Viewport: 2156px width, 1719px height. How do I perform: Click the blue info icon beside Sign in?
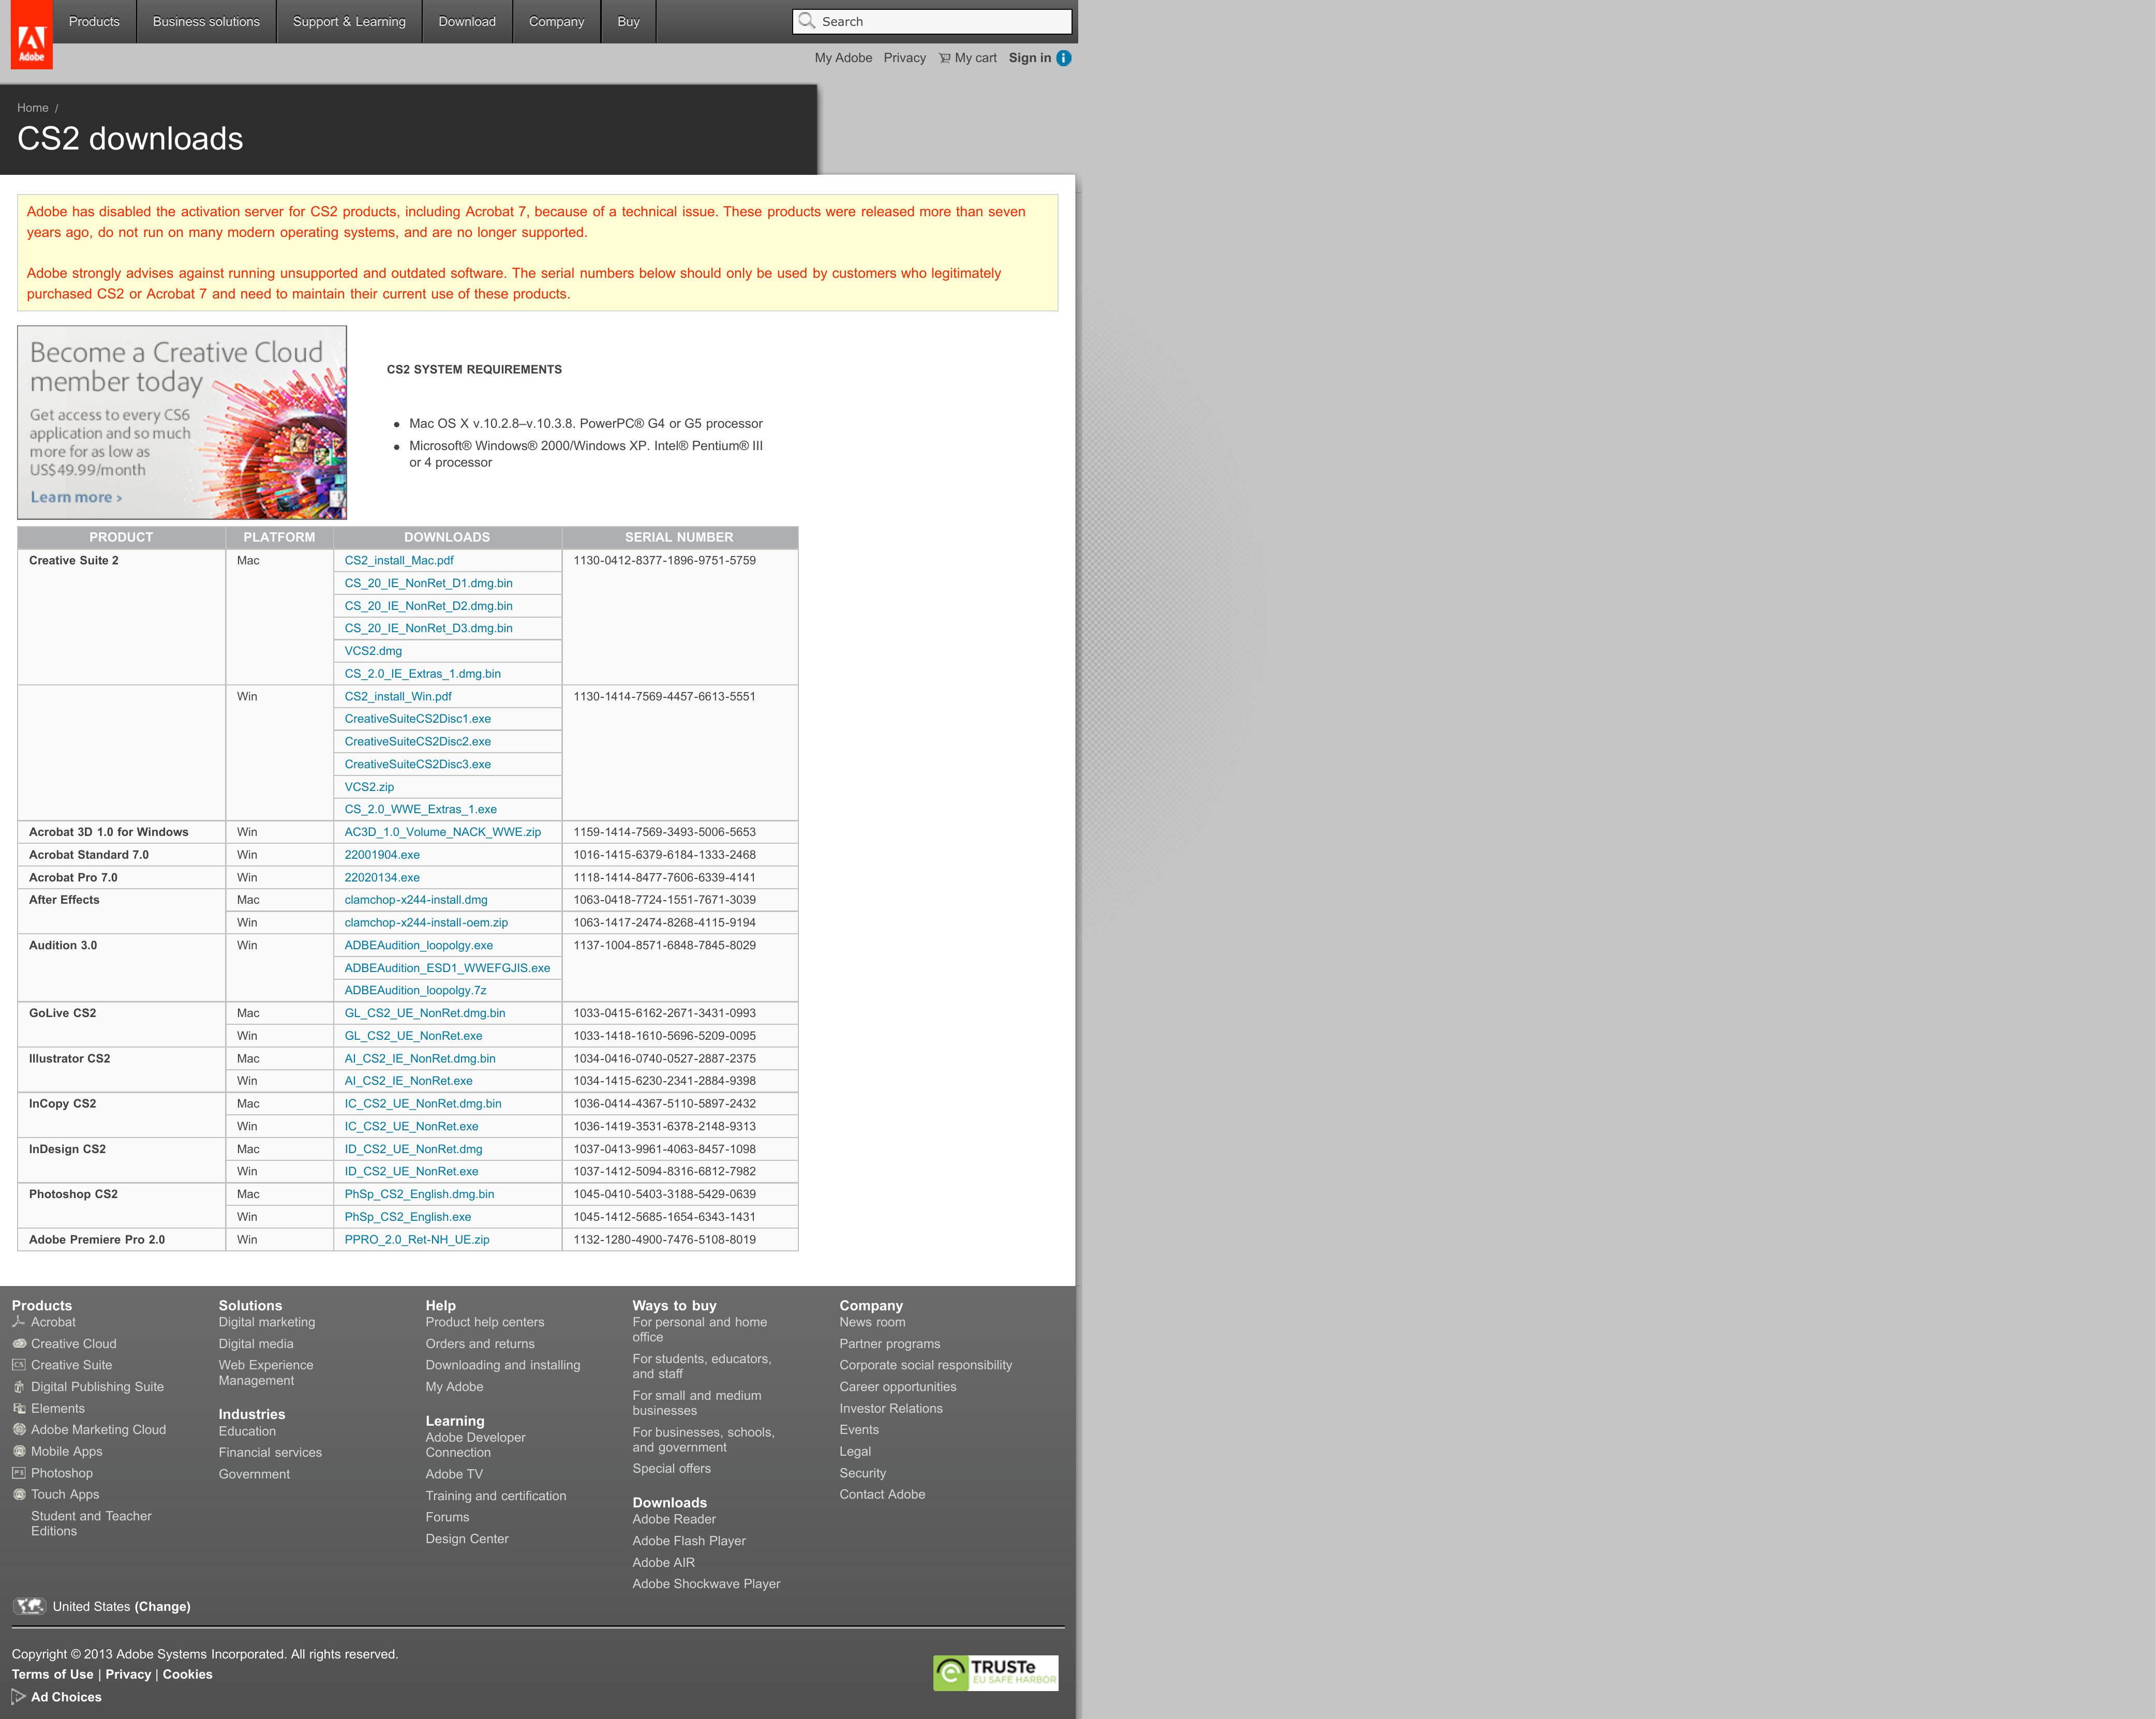pos(1064,58)
